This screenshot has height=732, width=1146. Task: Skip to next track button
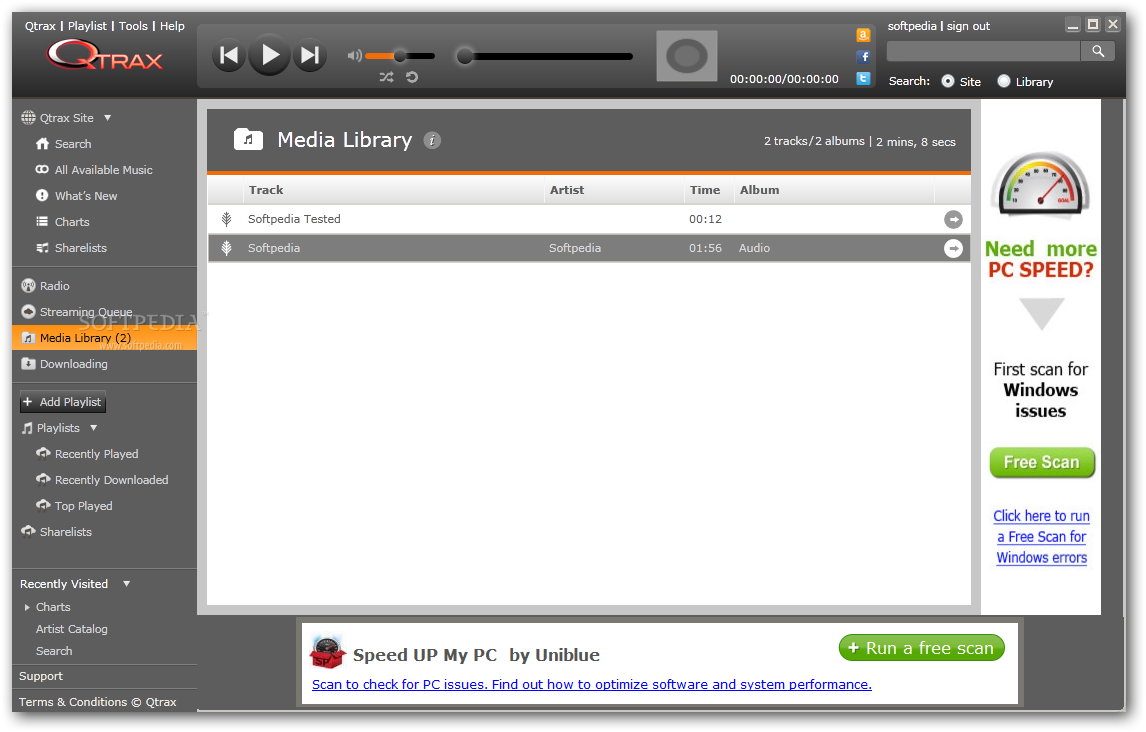(310, 56)
